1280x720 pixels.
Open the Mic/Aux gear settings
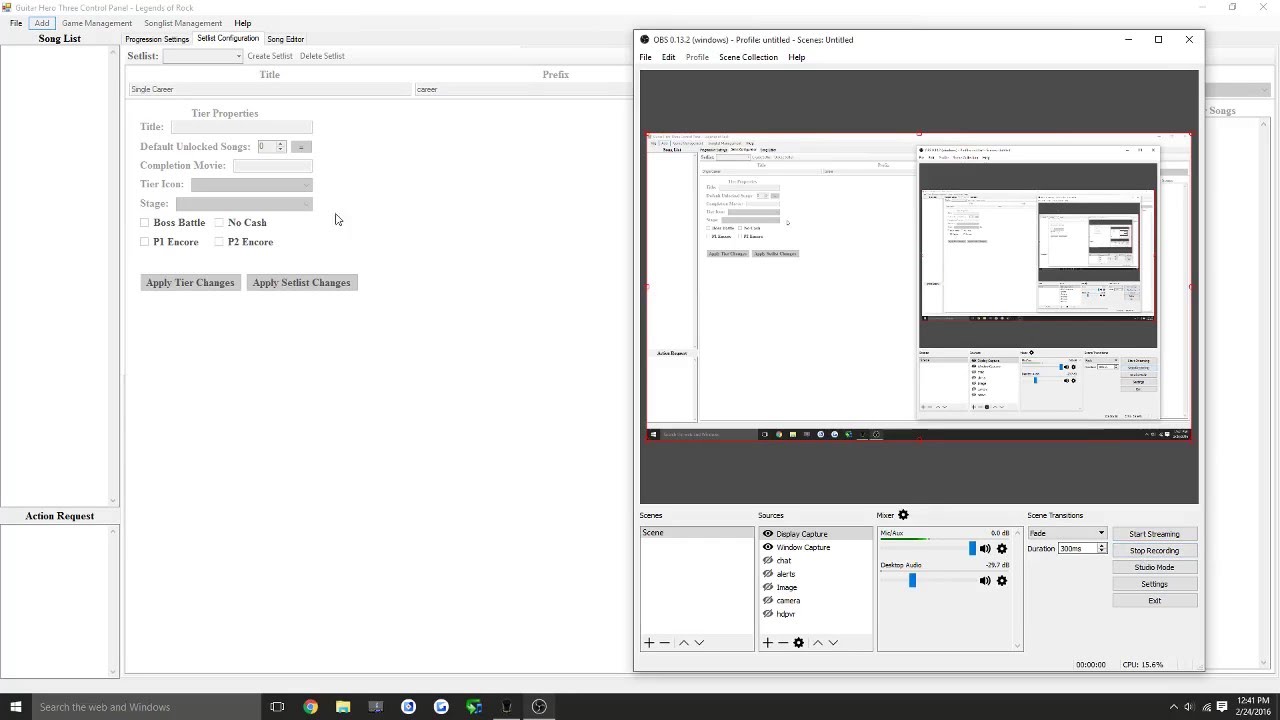1002,549
